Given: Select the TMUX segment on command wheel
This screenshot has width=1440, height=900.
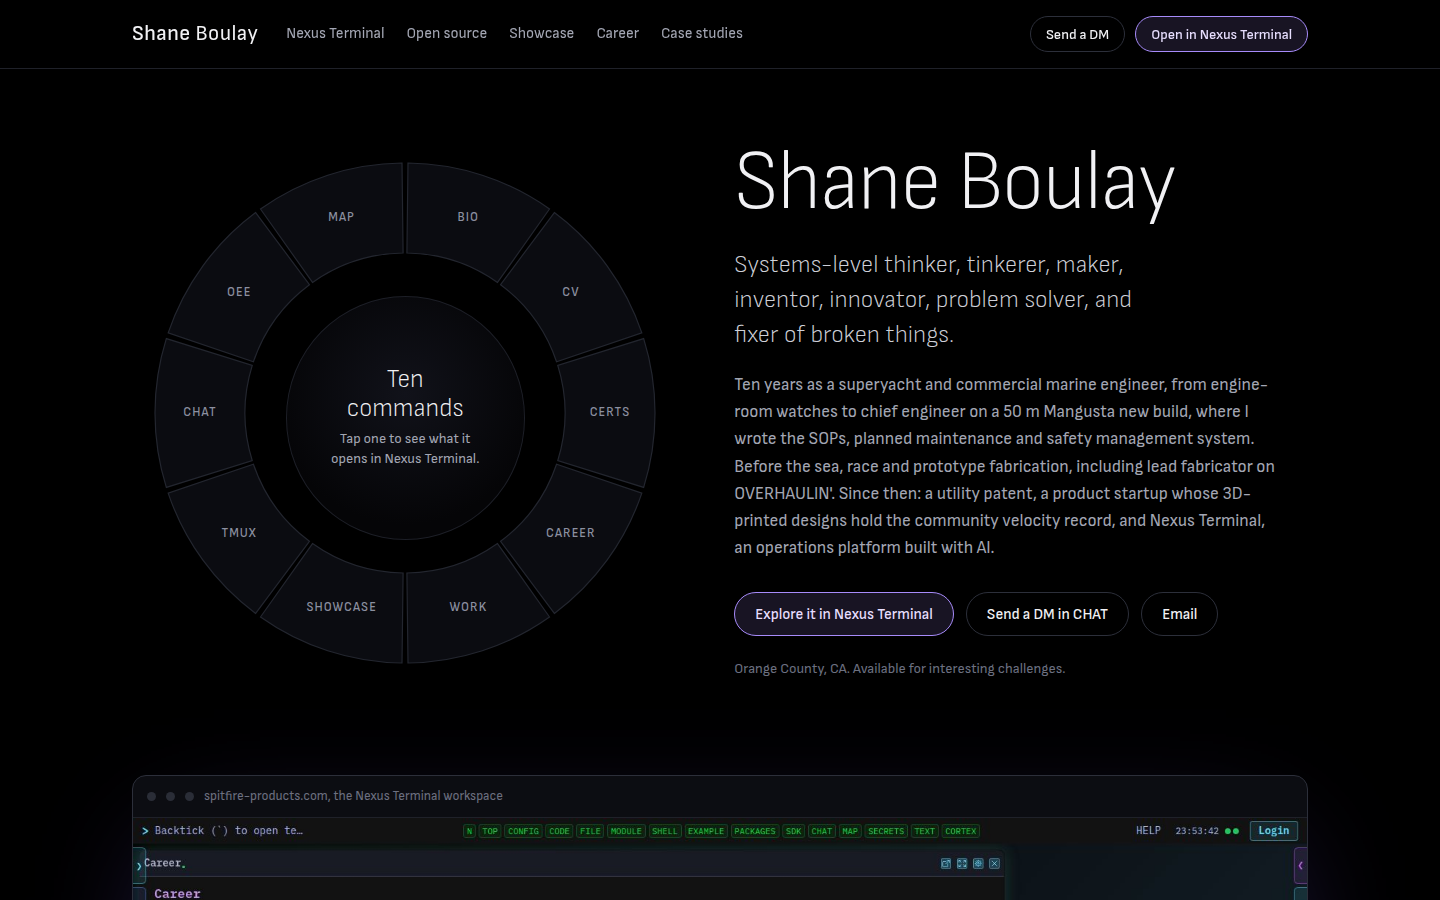Looking at the screenshot, I should [239, 533].
